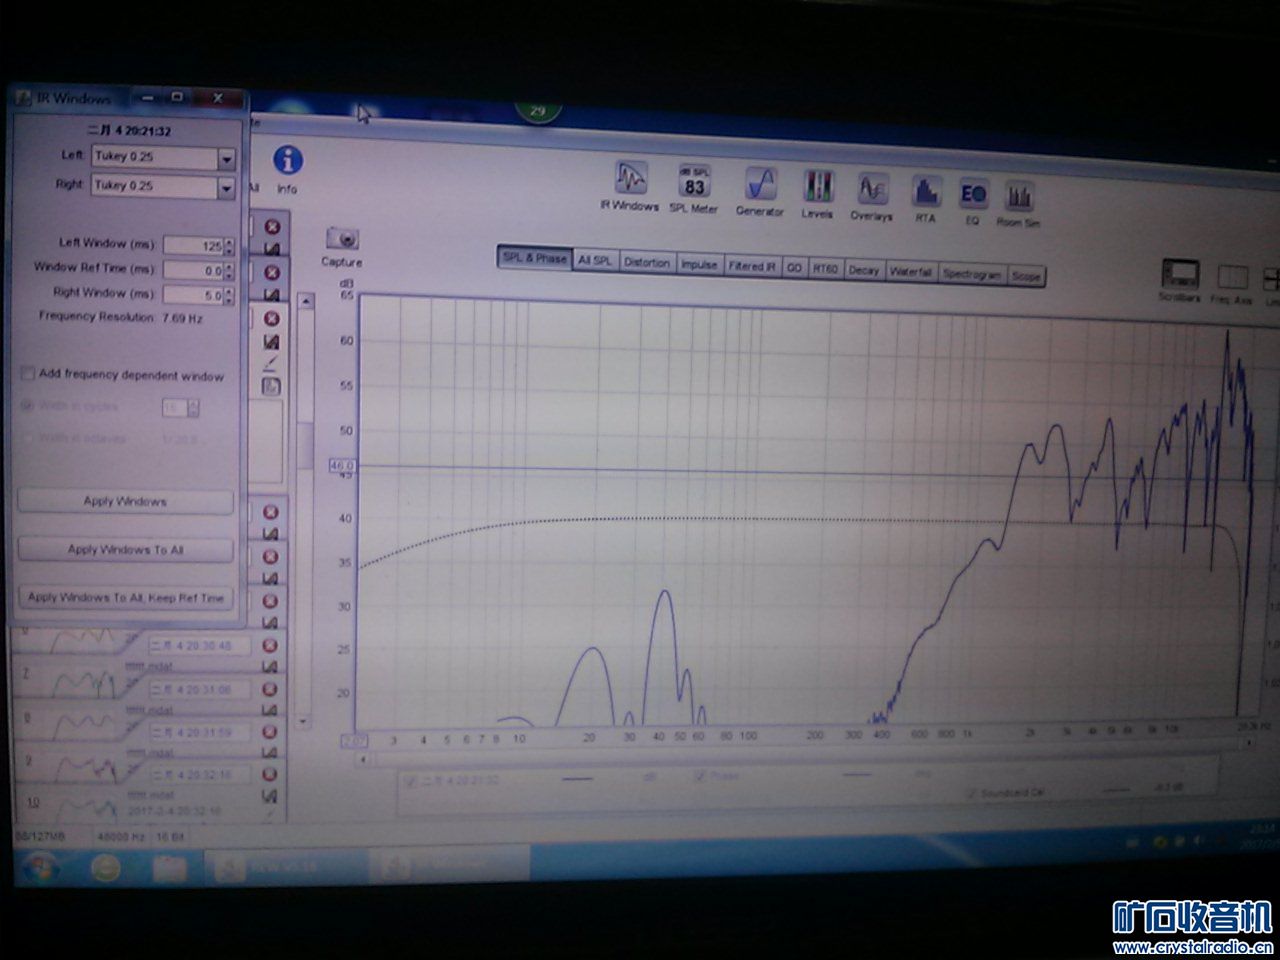Click the Left Window (ms) value field

click(193, 245)
